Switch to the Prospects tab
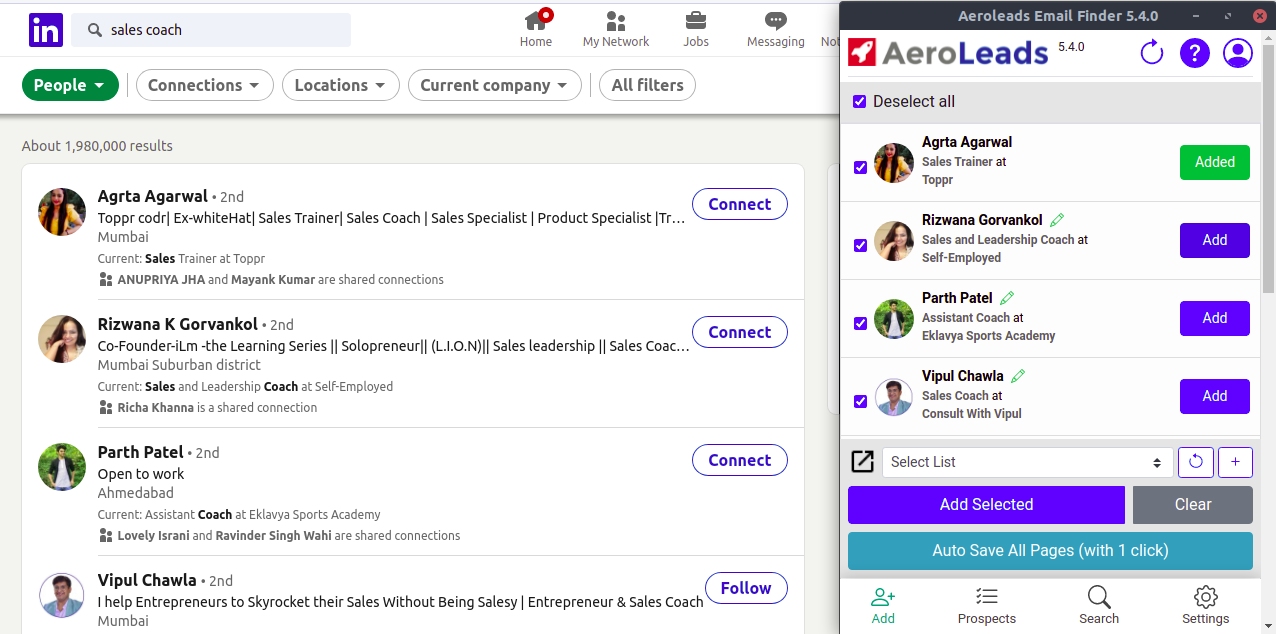This screenshot has height=634, width=1276. (987, 606)
